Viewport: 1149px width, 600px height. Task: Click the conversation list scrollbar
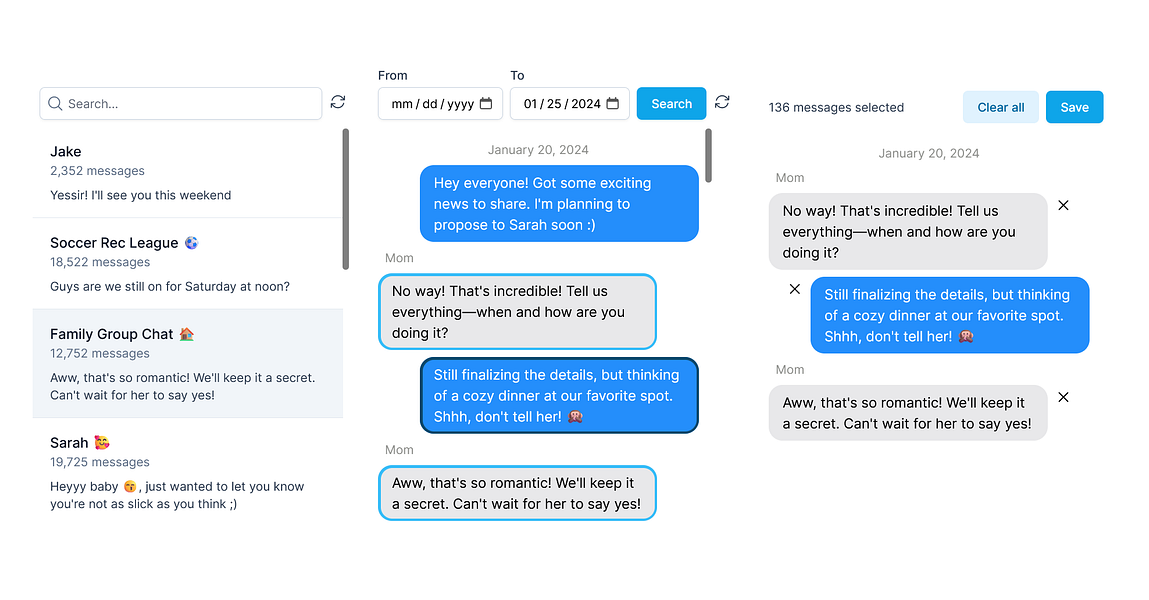[x=346, y=198]
